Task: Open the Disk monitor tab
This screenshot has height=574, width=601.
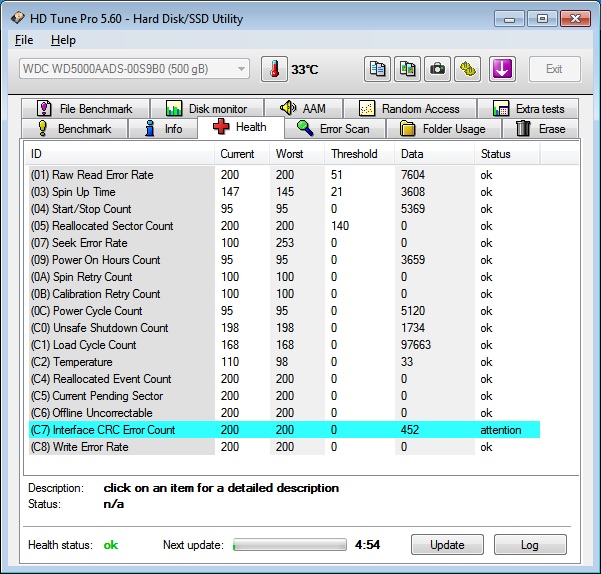Action: tap(207, 108)
